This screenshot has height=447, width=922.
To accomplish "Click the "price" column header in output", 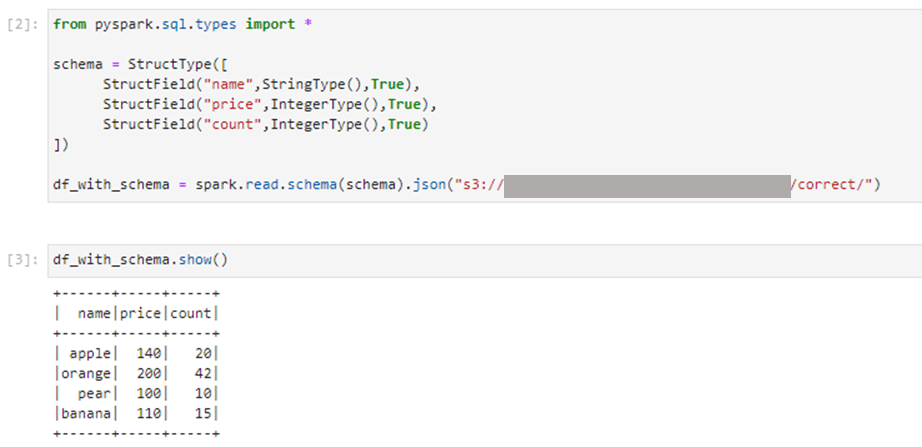I will tap(141, 314).
